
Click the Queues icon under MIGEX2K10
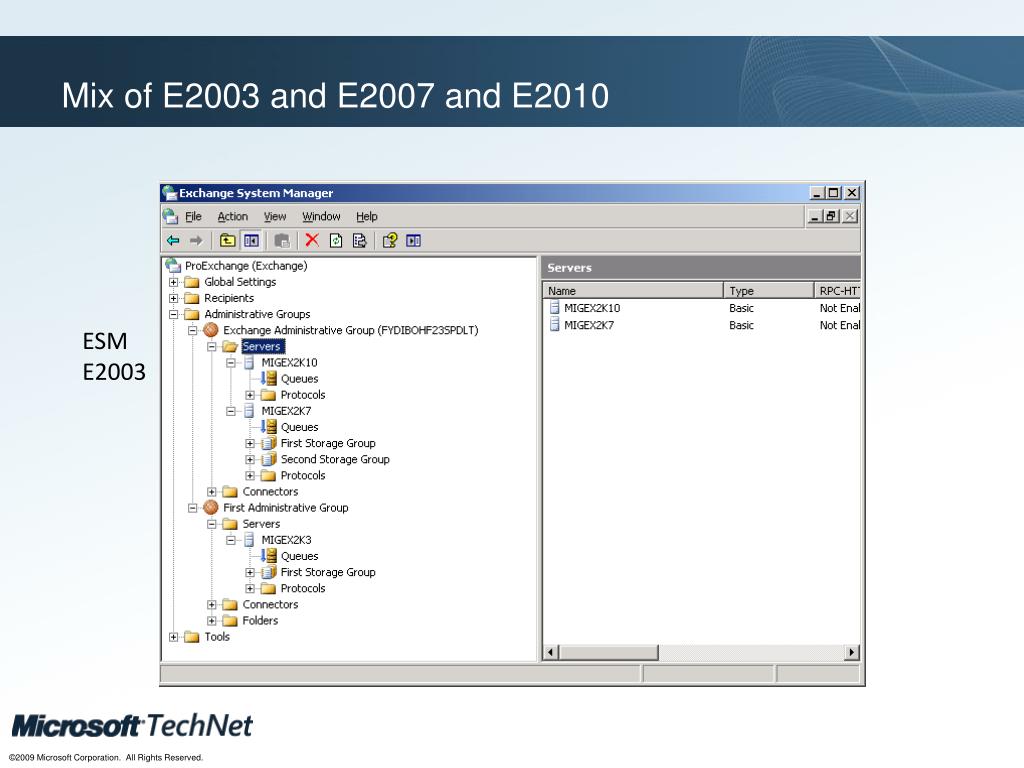268,378
